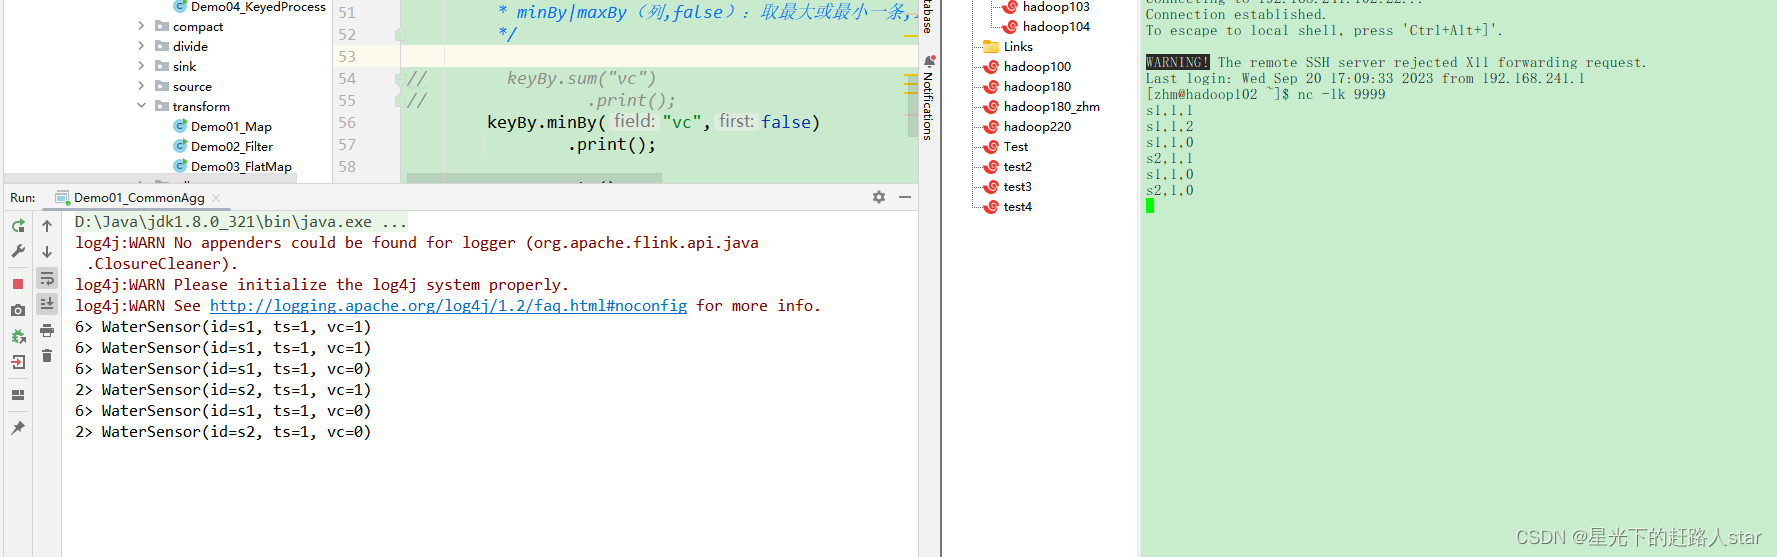Click the down arrow in console toolbar
This screenshot has width=1777, height=557.
(47, 252)
